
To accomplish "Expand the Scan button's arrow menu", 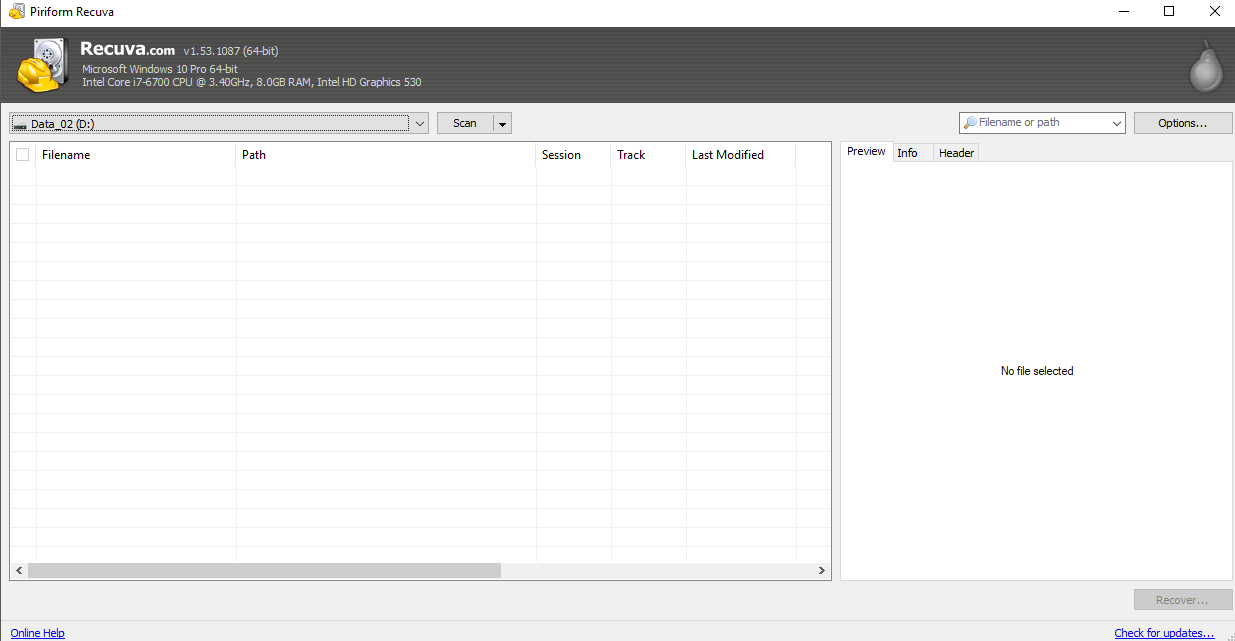I will pyautogui.click(x=503, y=123).
